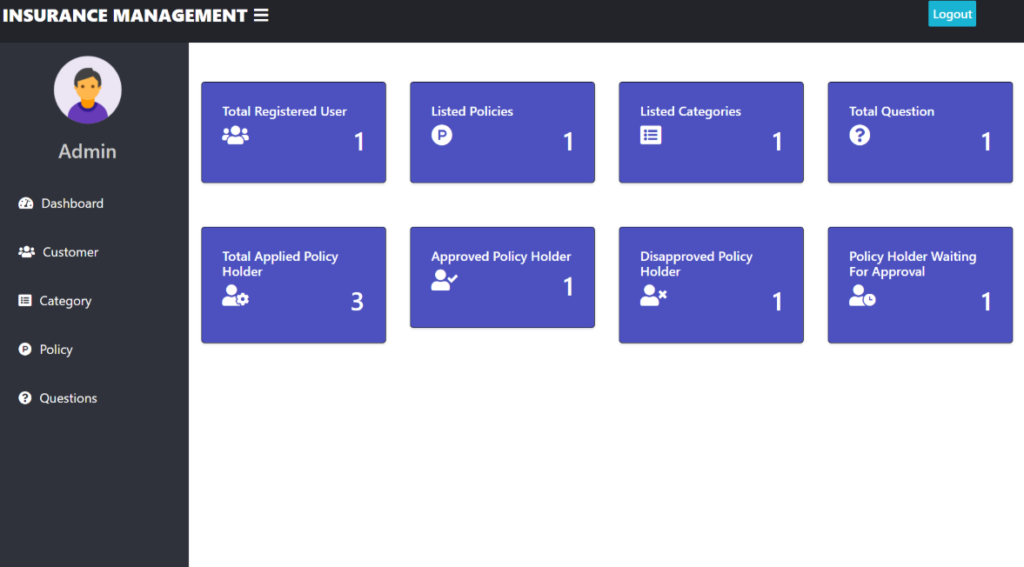The image size is (1024, 567).
Task: Click the users icon on Total Registered User card
Action: coord(235,135)
